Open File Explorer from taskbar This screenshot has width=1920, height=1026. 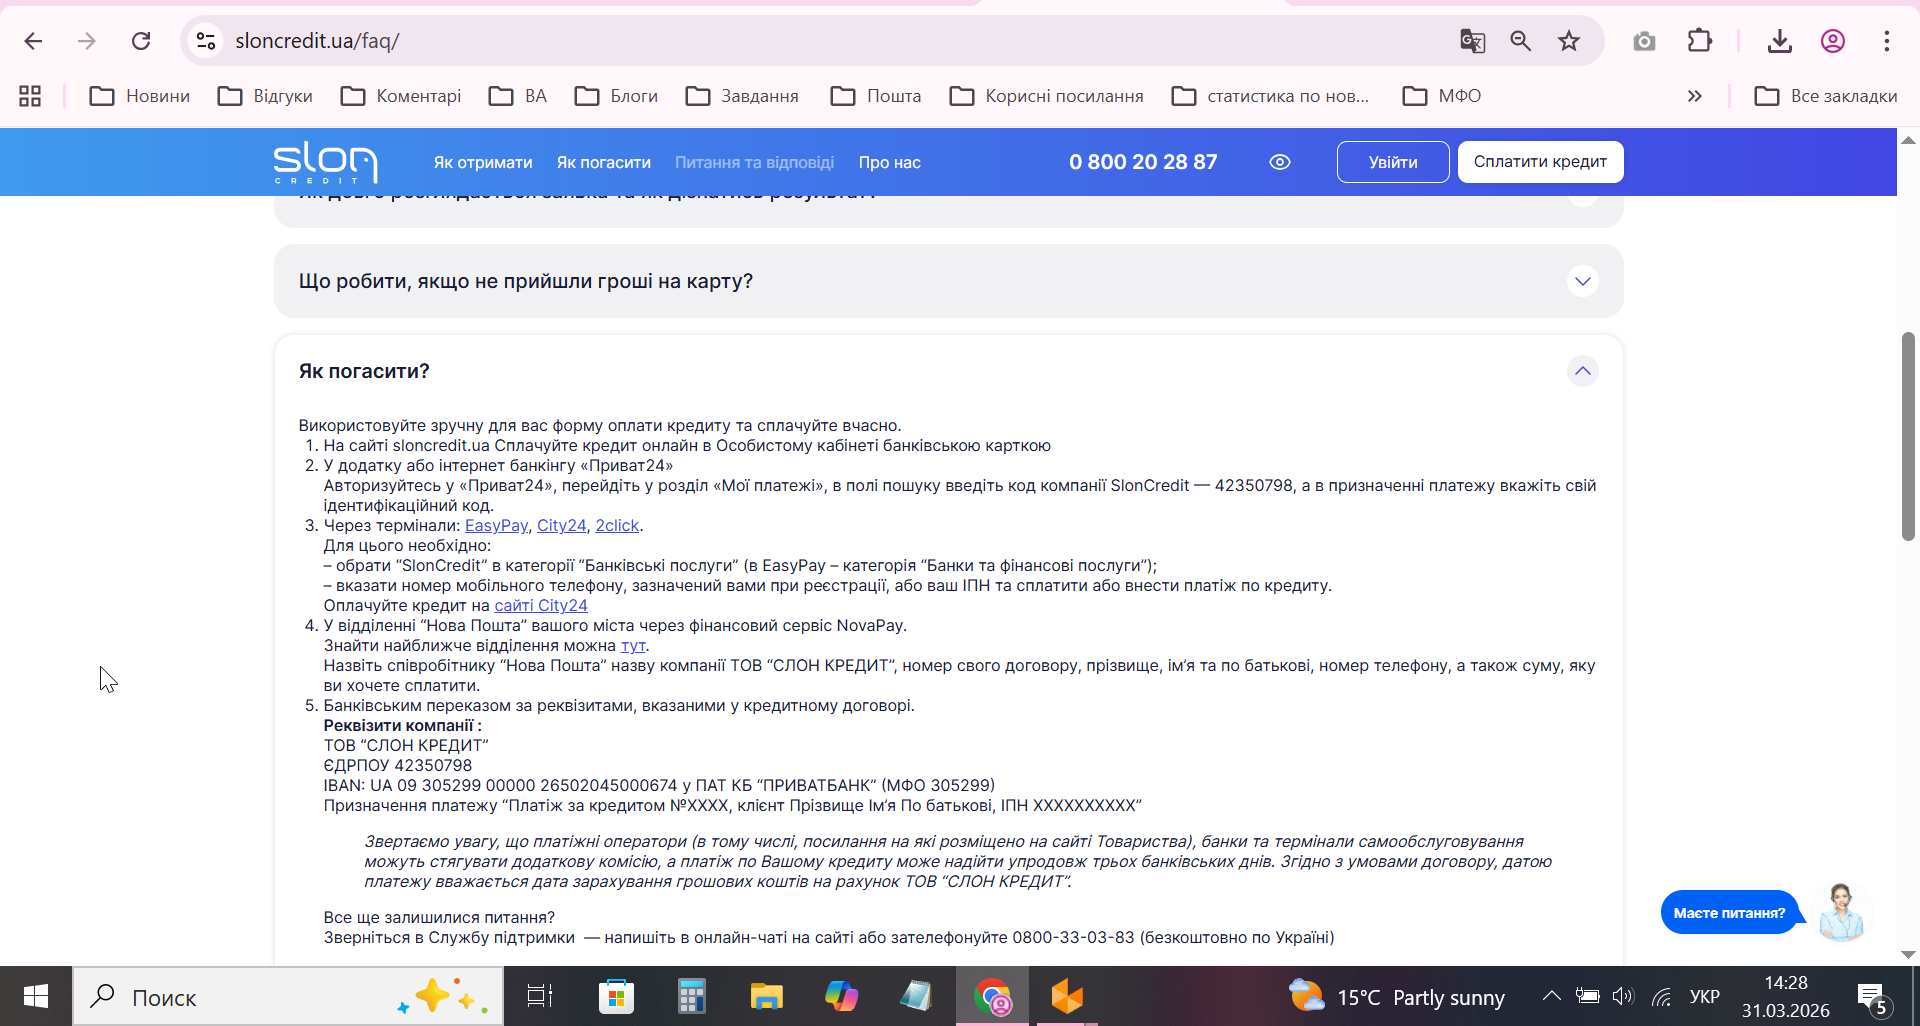click(766, 996)
